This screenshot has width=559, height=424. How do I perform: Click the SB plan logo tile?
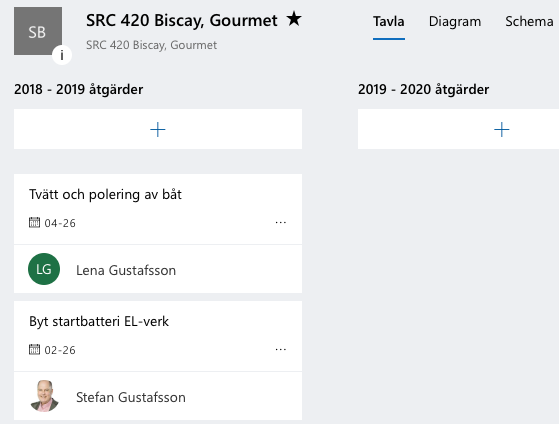click(38, 31)
